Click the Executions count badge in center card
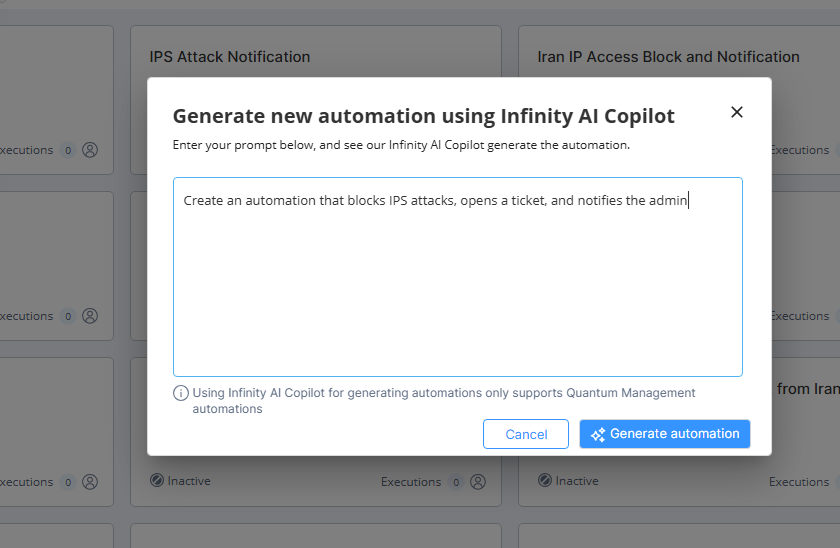 click(x=456, y=482)
